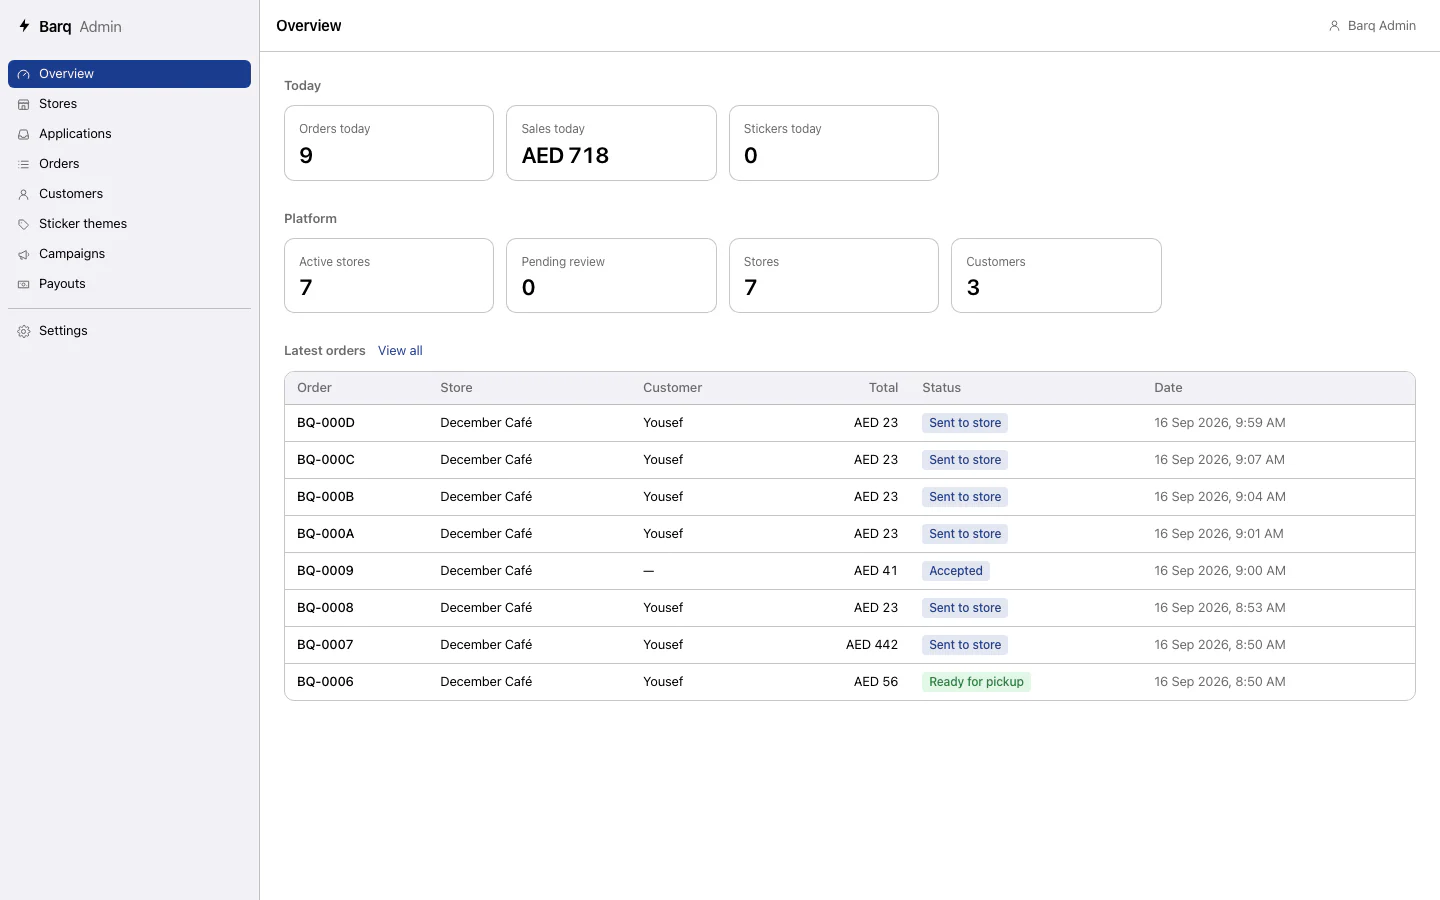Click the user icon beside Barq Admin
Viewport: 1440px width, 900px height.
[x=1334, y=26]
